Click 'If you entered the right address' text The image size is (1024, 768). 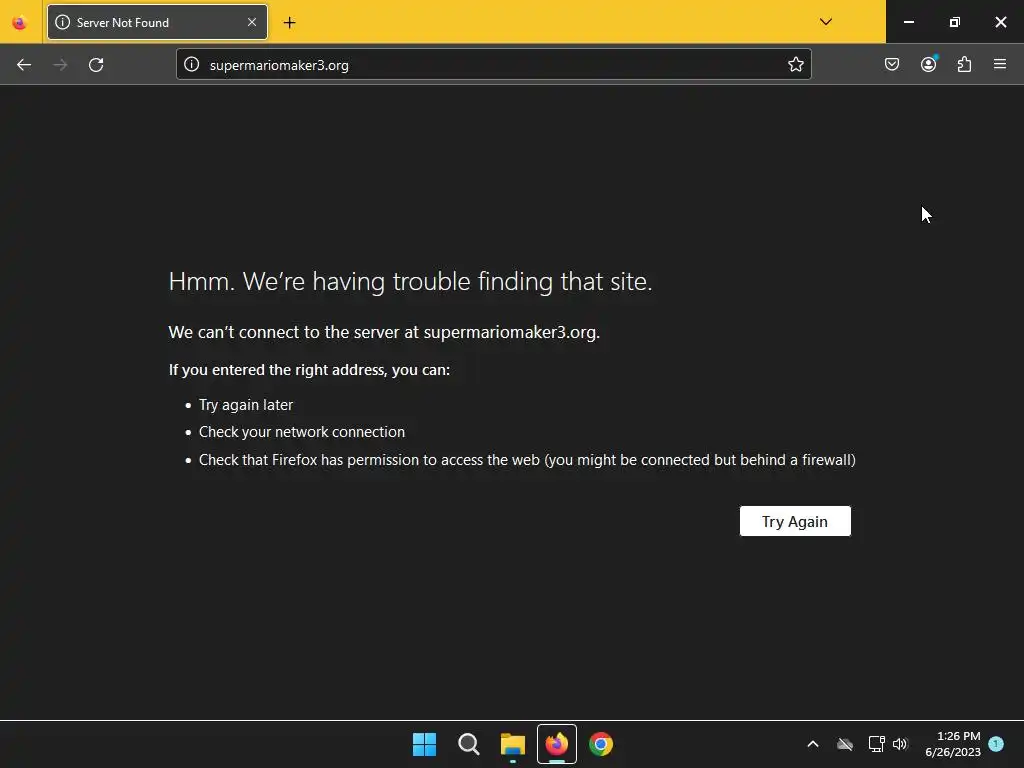(x=309, y=370)
